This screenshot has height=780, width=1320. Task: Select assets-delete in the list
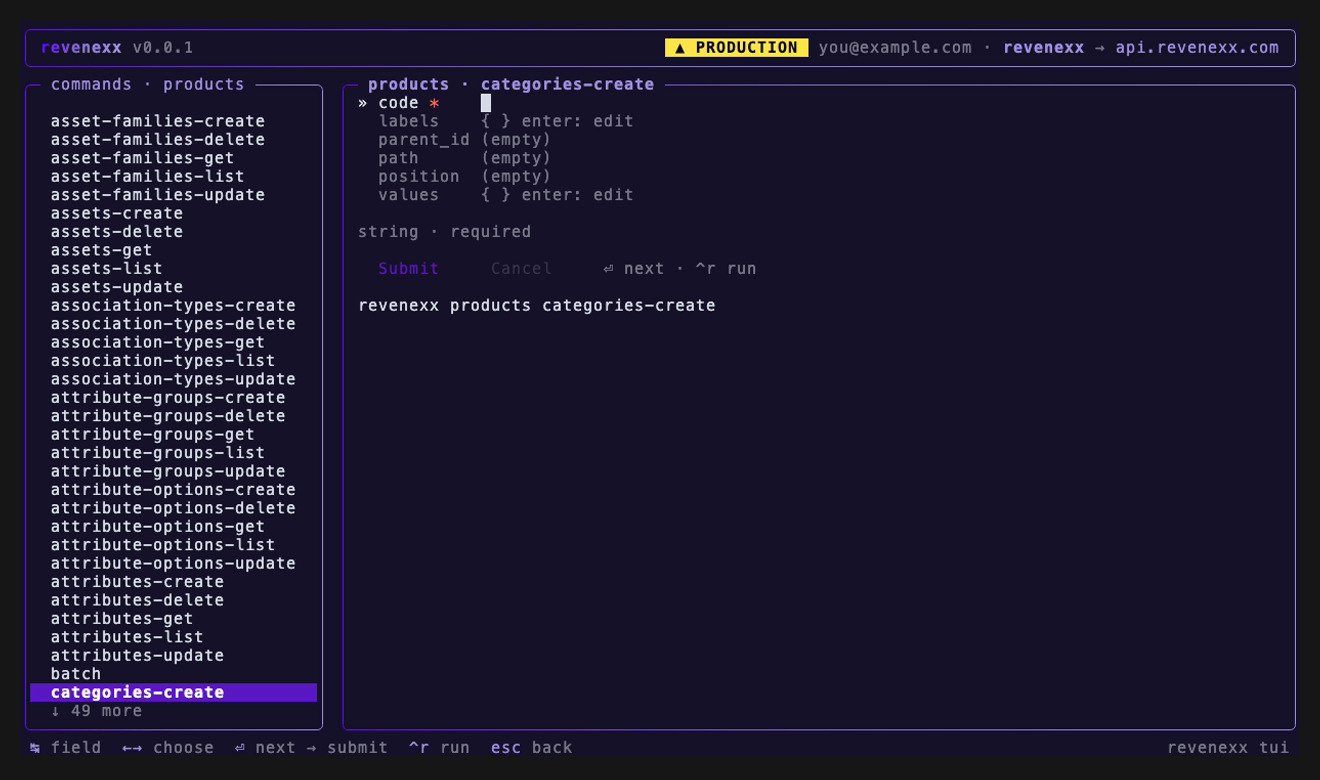117,232
